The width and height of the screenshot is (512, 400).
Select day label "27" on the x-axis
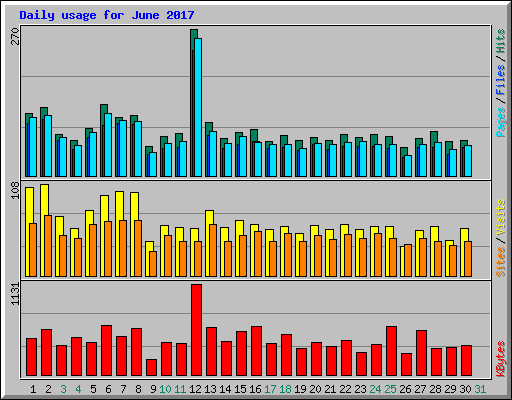coord(420,389)
